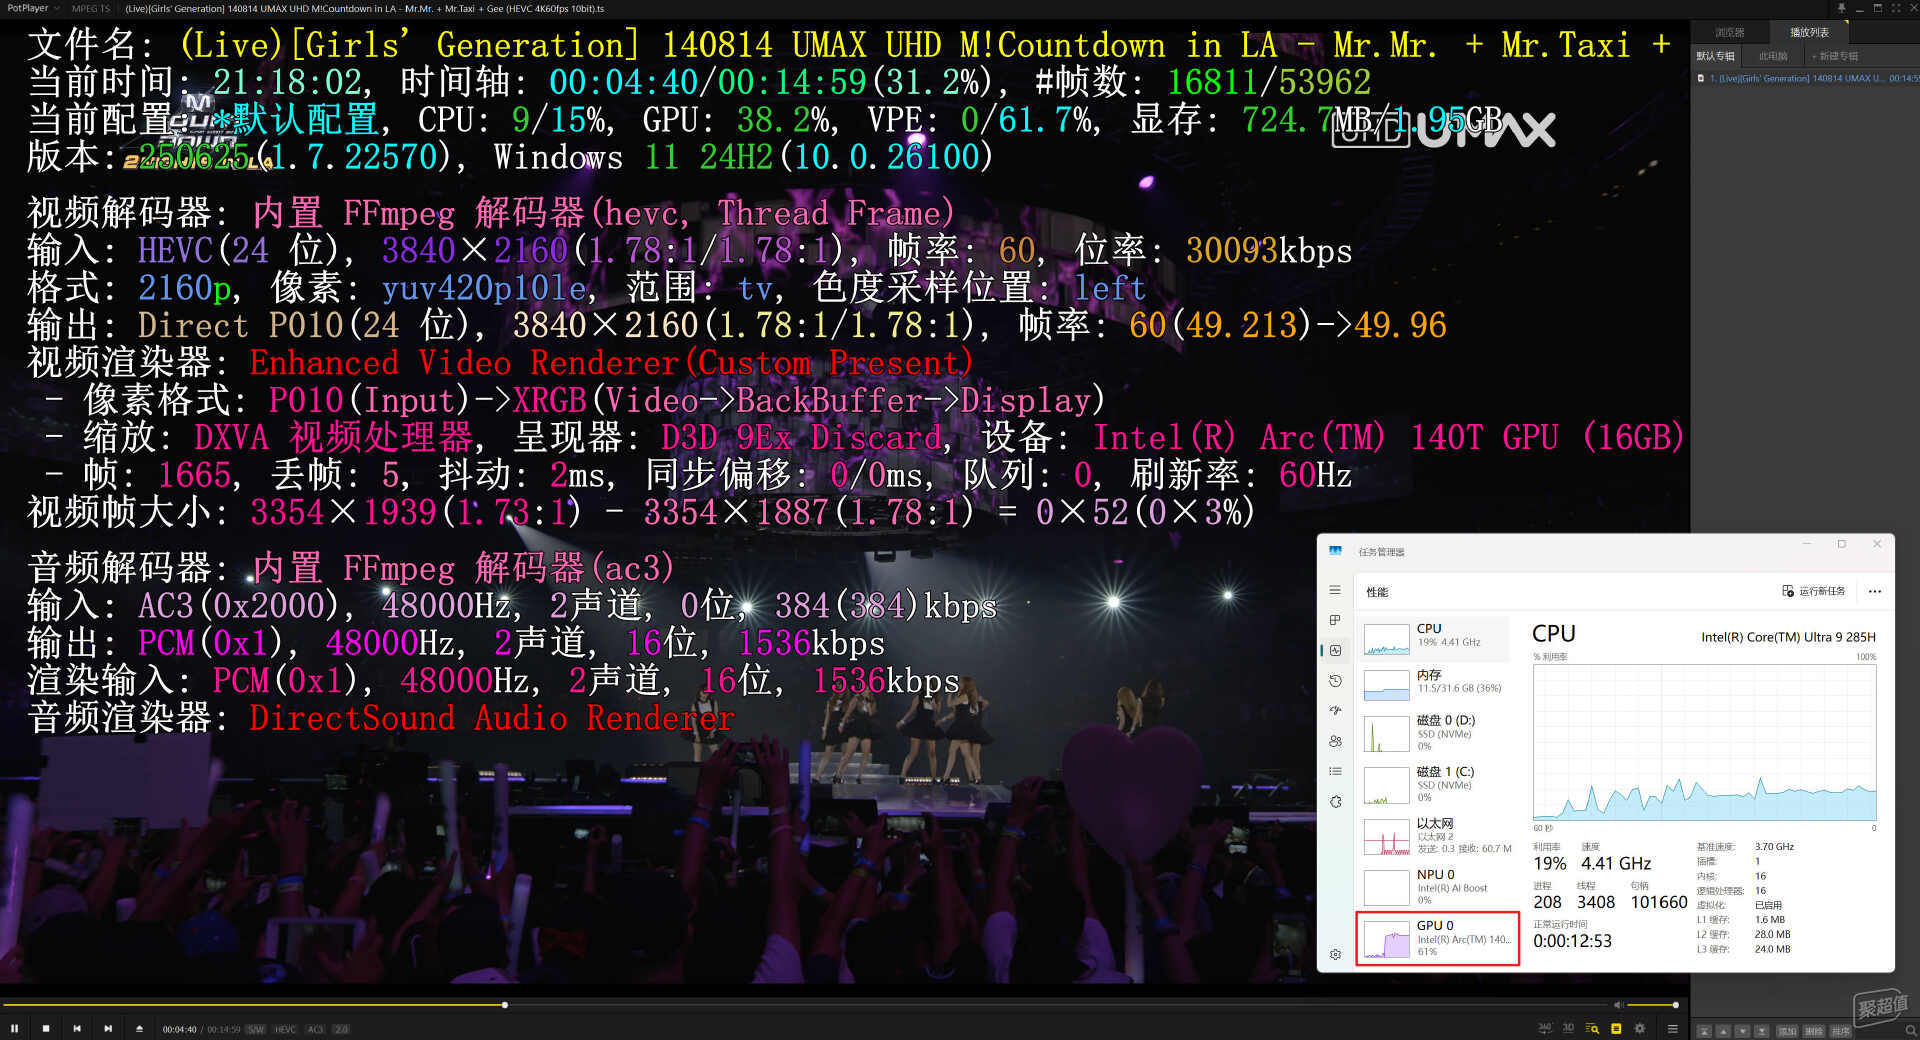This screenshot has width=1920, height=1040.
Task: Open PotPlayer control panel gear
Action: click(1640, 1029)
